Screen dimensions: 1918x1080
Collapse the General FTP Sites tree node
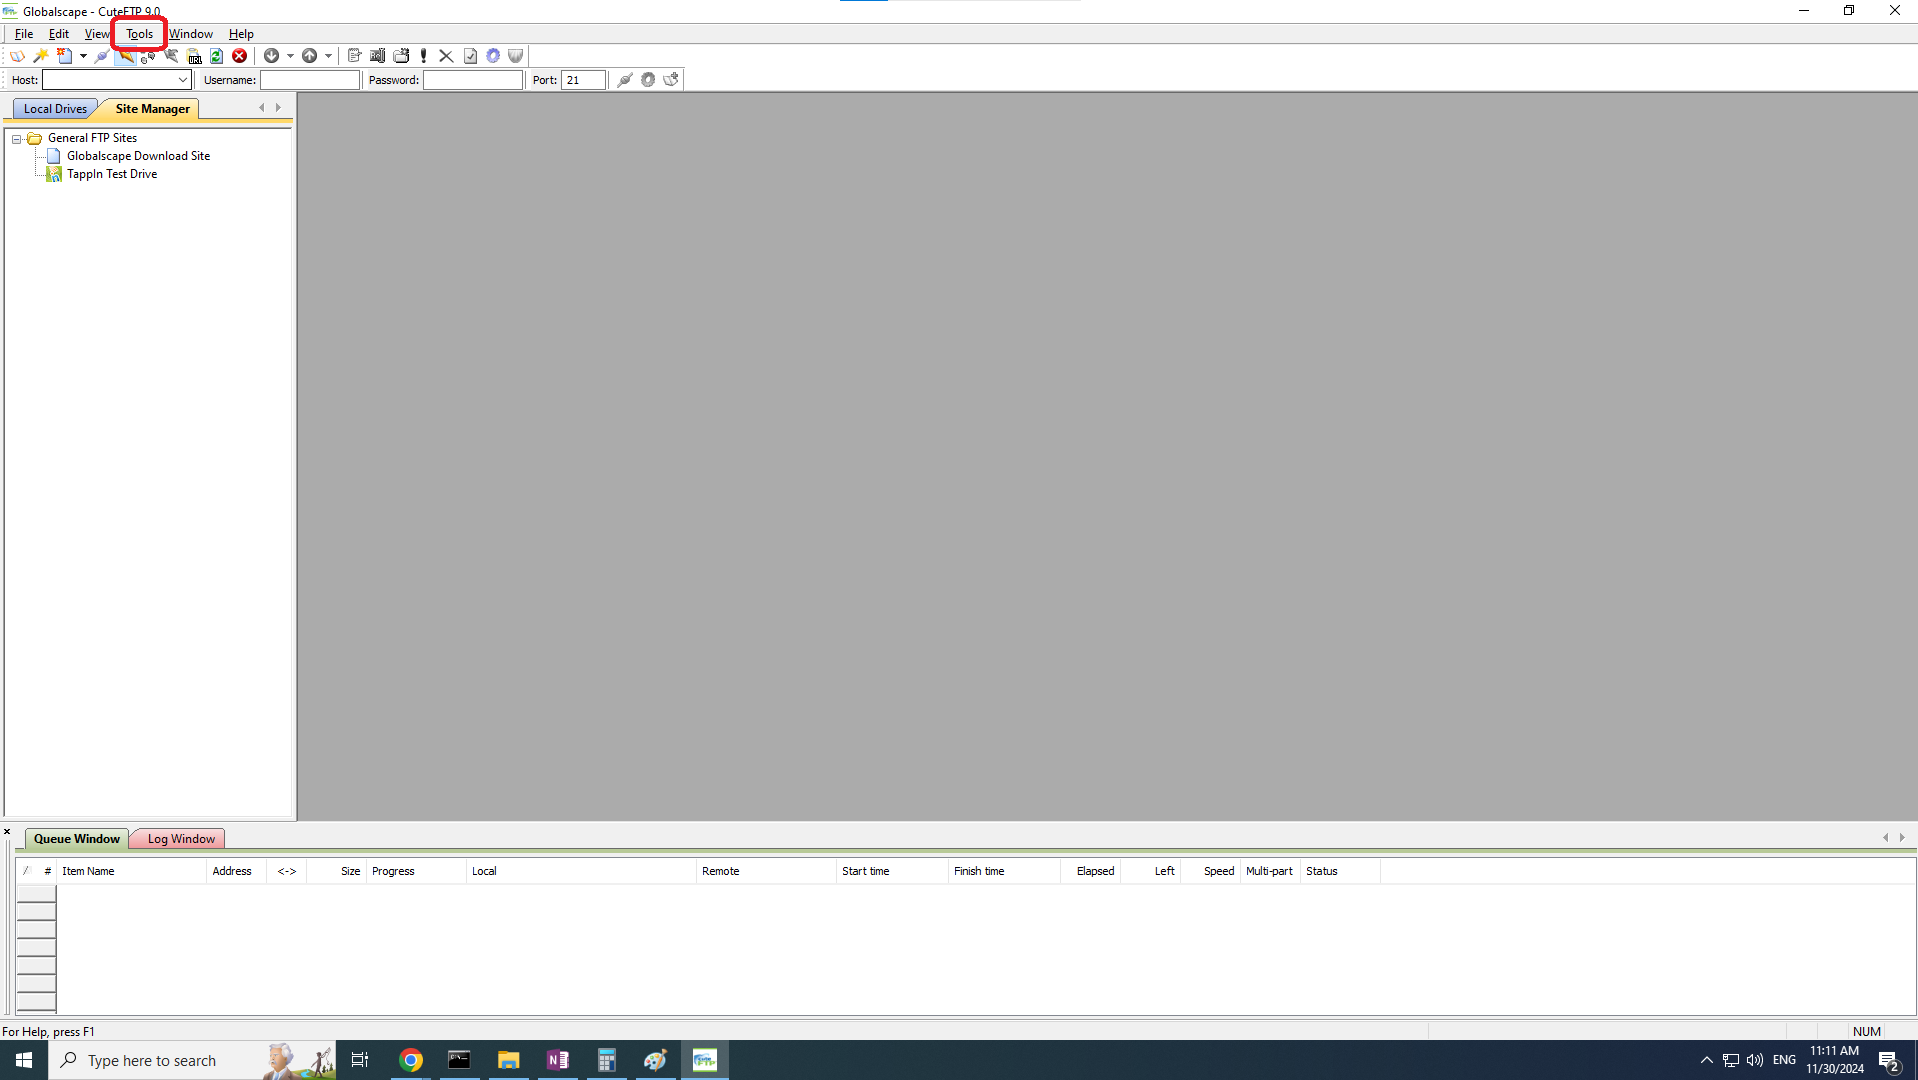point(17,139)
